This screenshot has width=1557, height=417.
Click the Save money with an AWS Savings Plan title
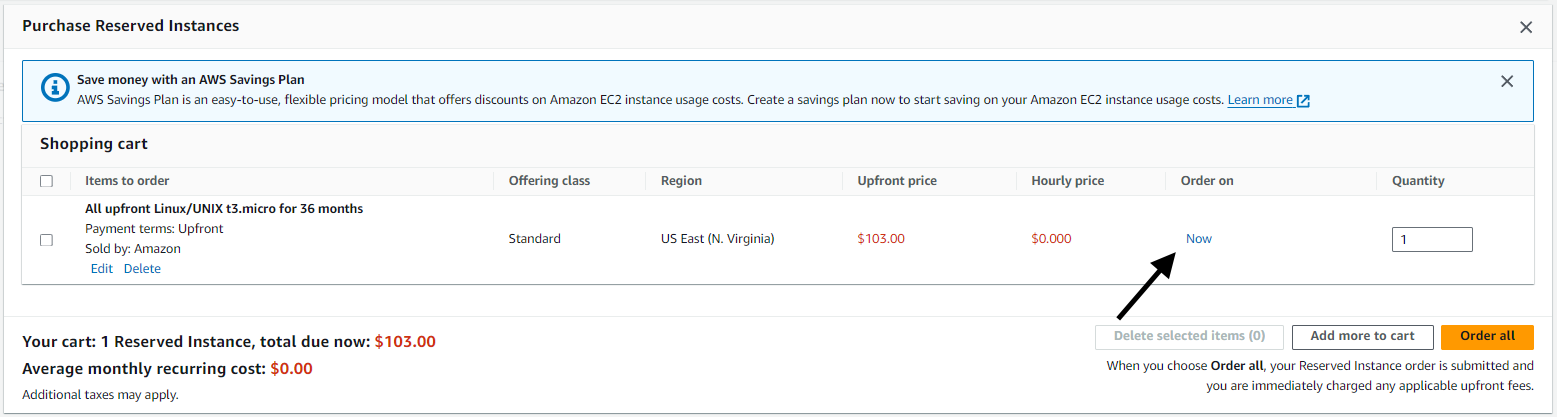[x=191, y=79]
